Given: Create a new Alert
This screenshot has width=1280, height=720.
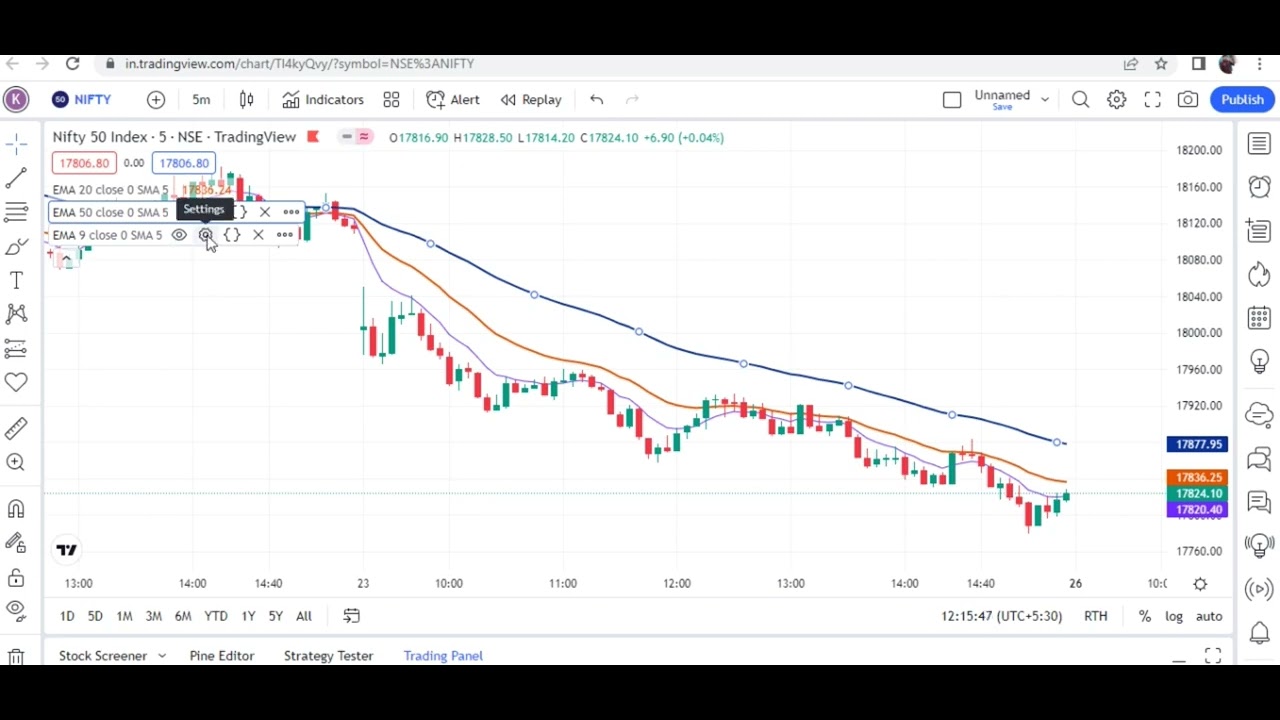Looking at the screenshot, I should (x=453, y=99).
